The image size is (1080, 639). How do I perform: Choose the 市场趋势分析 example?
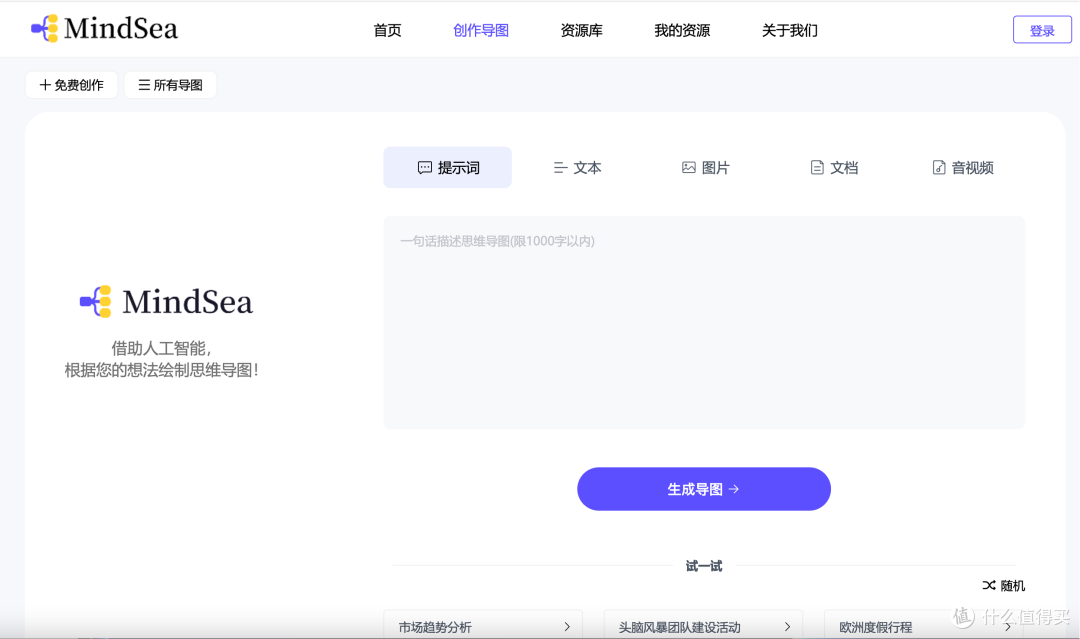[484, 624]
